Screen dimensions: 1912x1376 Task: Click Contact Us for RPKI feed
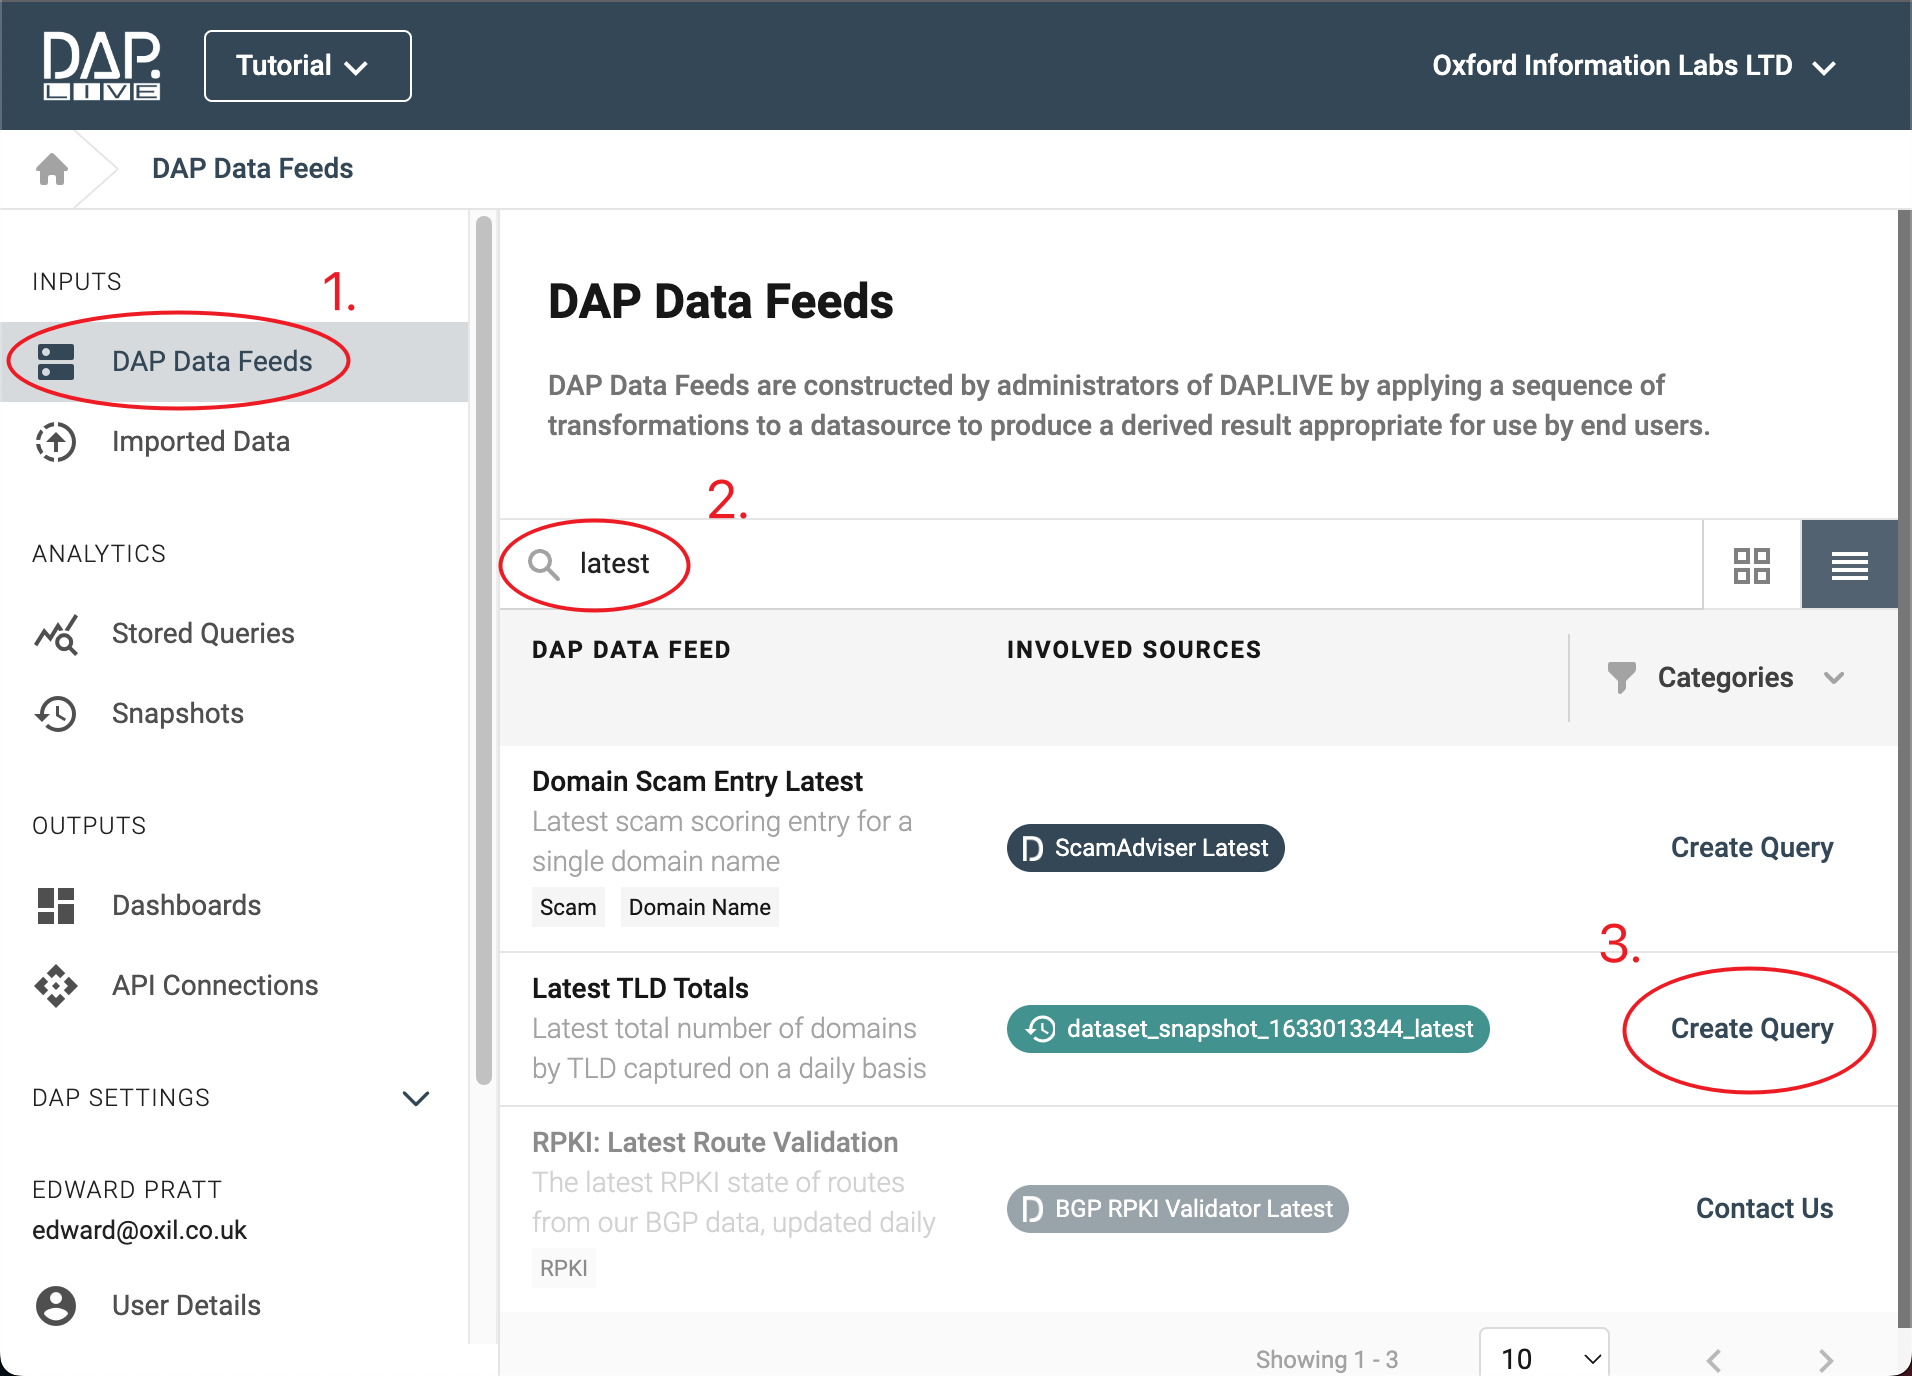pos(1764,1209)
